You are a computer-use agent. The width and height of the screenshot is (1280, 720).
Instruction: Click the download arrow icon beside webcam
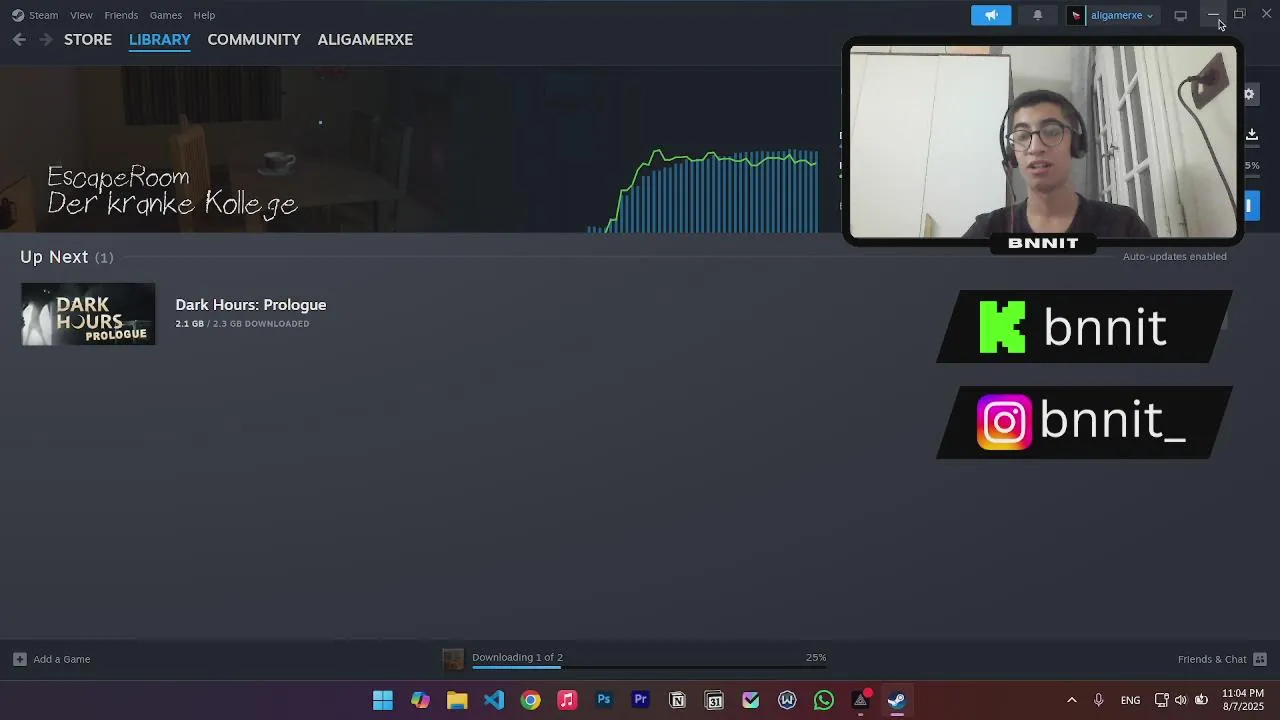pos(1251,133)
